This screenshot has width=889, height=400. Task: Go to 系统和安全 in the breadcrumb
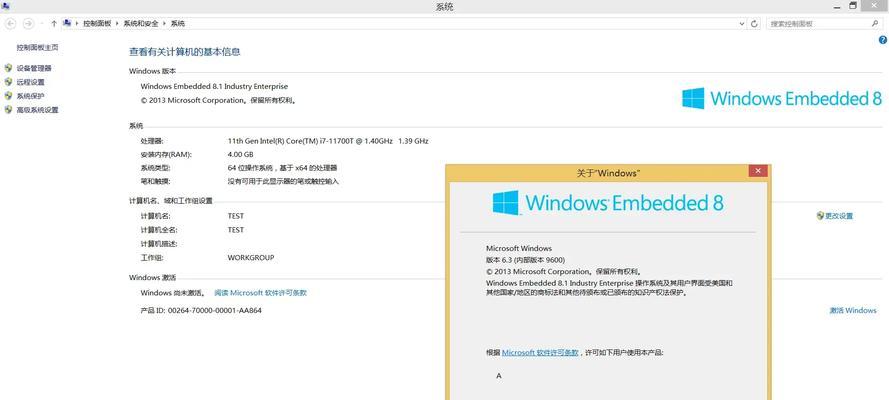click(141, 24)
